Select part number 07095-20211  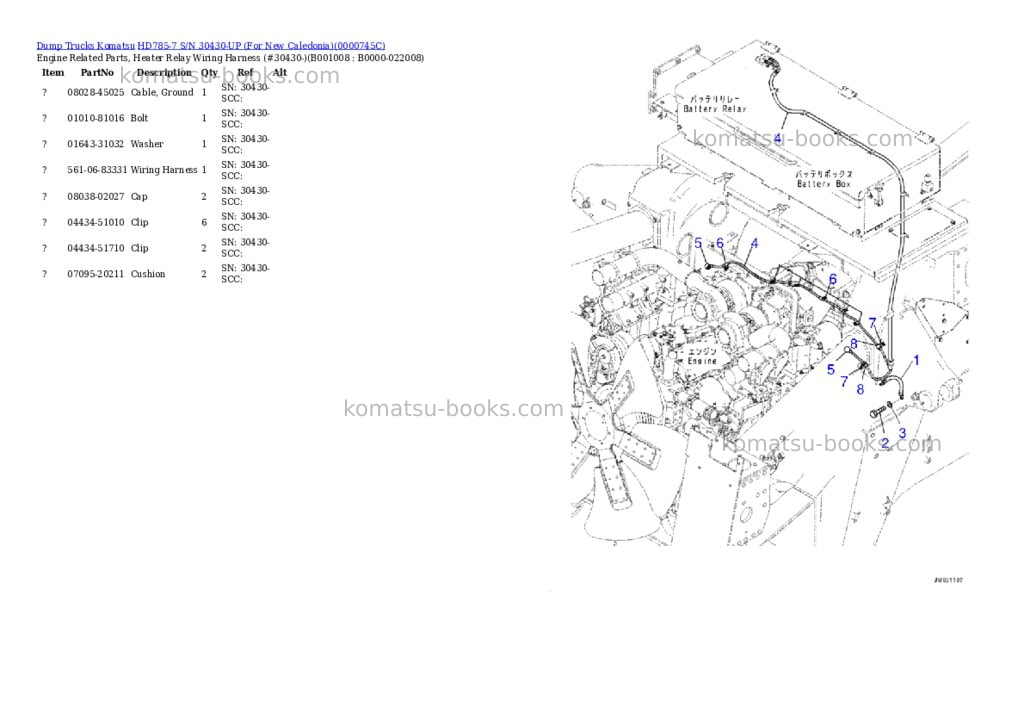[x=95, y=274]
